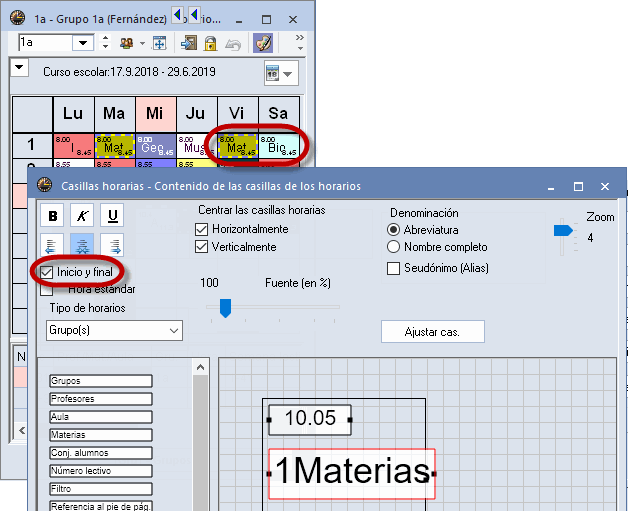Step up to previous group with spinner
This screenshot has height=511, width=628.
tap(105, 38)
